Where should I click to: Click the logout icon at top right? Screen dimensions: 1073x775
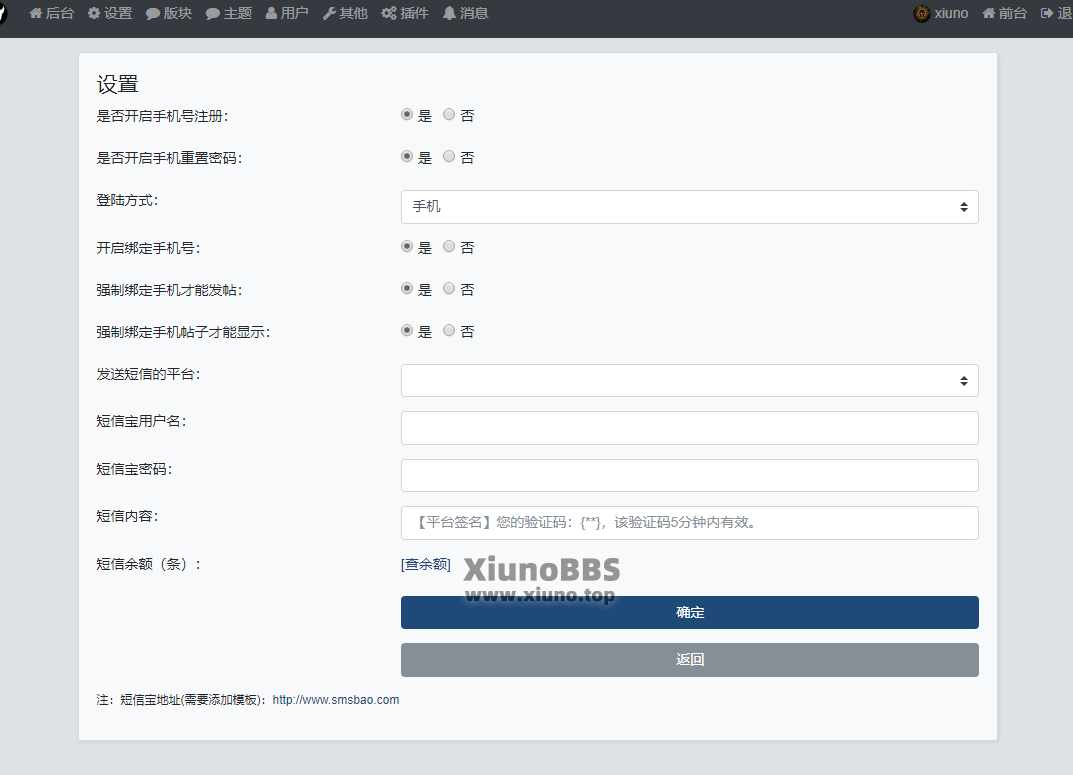coord(1047,13)
